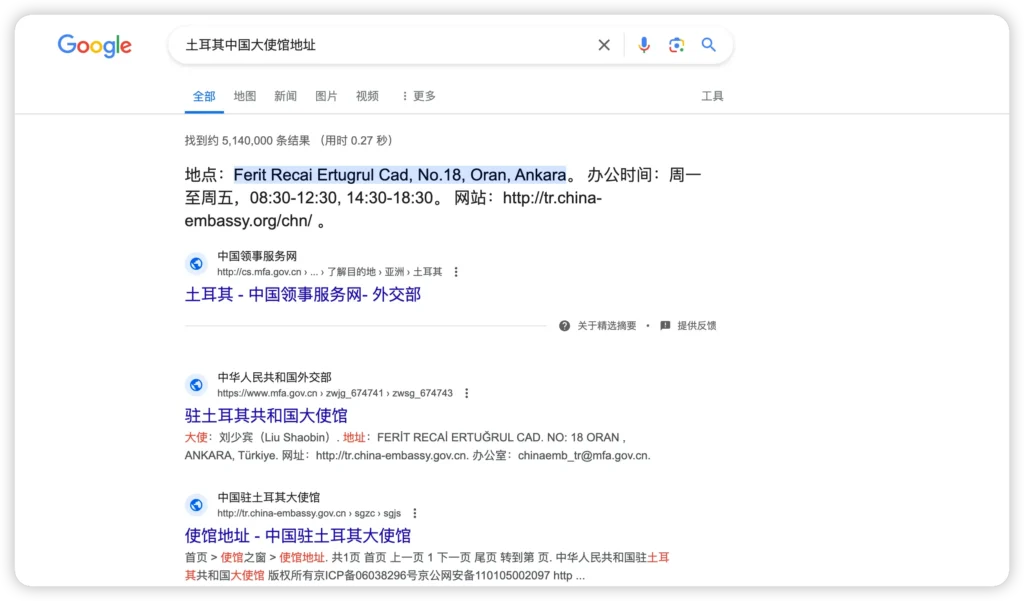Open the 工具 search tools
This screenshot has width=1024, height=601.
712,96
